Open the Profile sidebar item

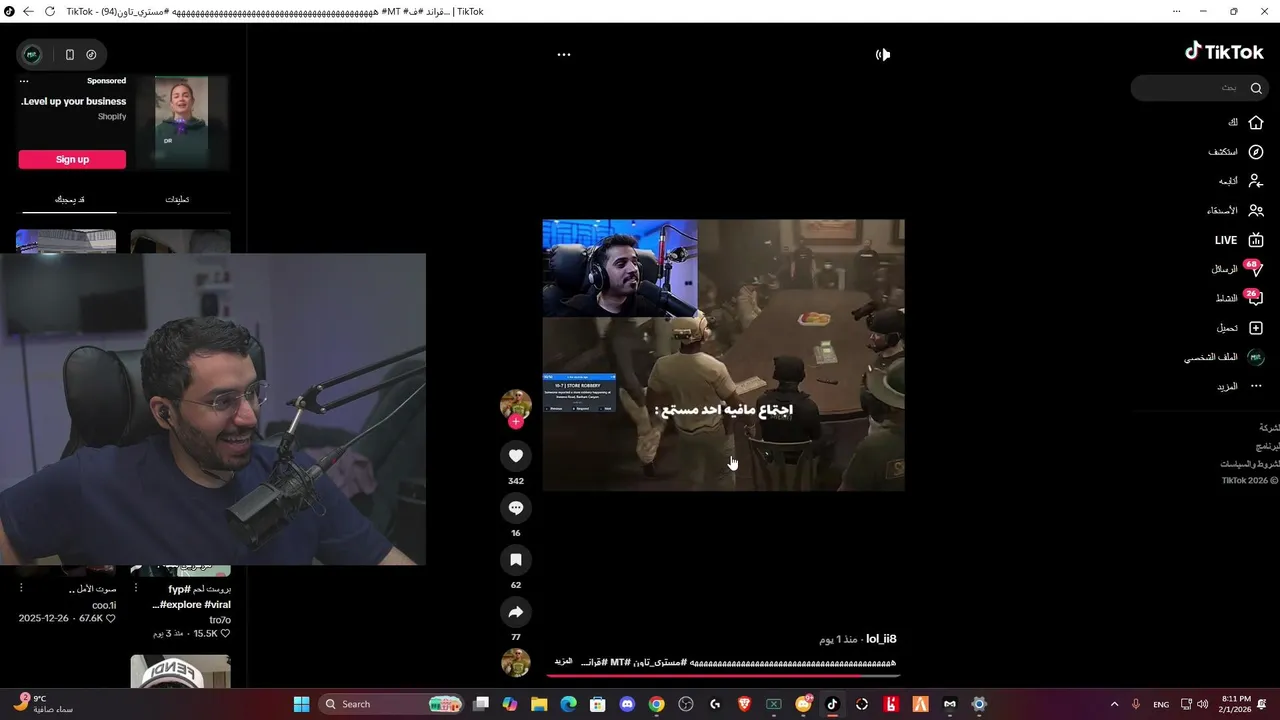point(1224,357)
